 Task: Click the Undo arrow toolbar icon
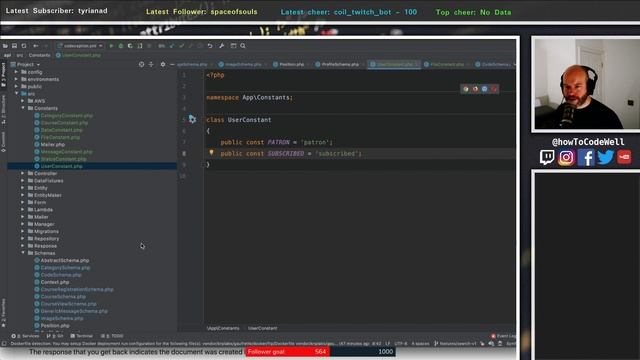[x=210, y=46]
